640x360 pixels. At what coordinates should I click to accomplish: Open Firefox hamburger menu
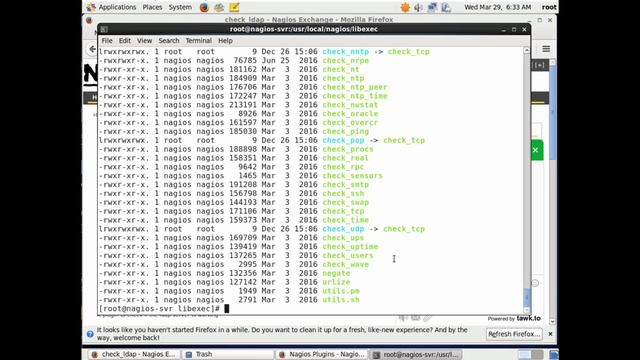(546, 49)
